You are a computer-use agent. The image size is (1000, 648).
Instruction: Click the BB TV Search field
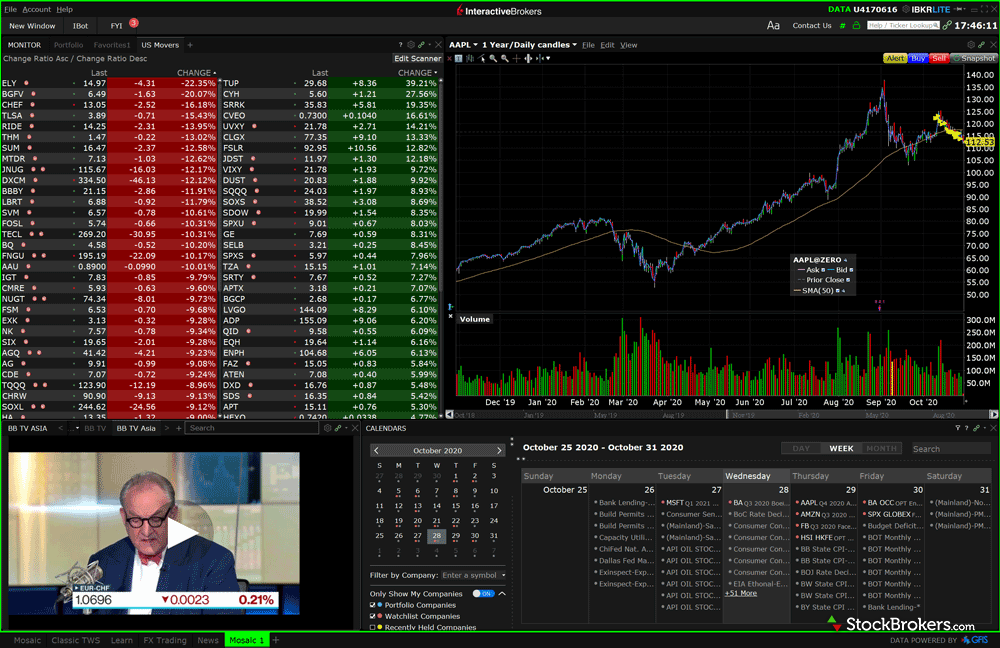point(251,428)
